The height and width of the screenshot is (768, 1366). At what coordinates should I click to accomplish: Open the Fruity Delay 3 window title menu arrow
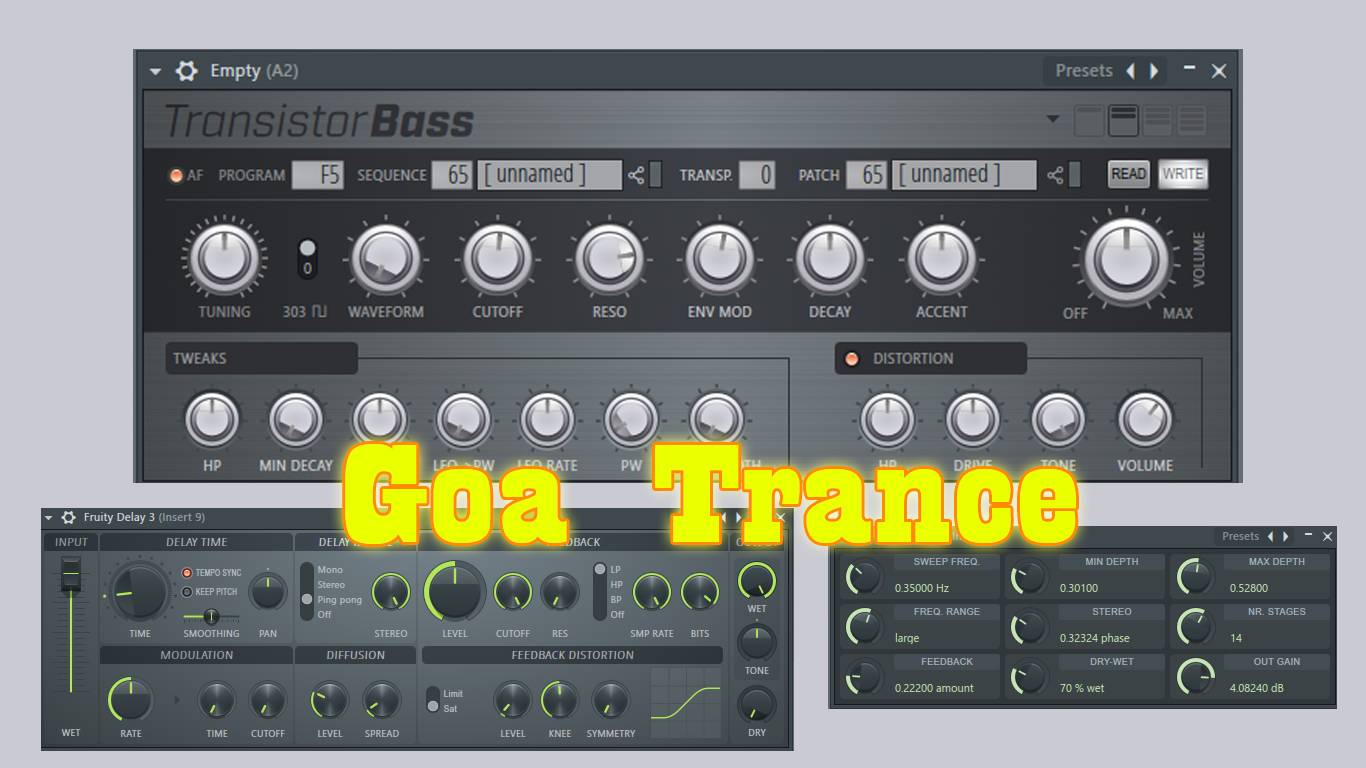point(48,517)
